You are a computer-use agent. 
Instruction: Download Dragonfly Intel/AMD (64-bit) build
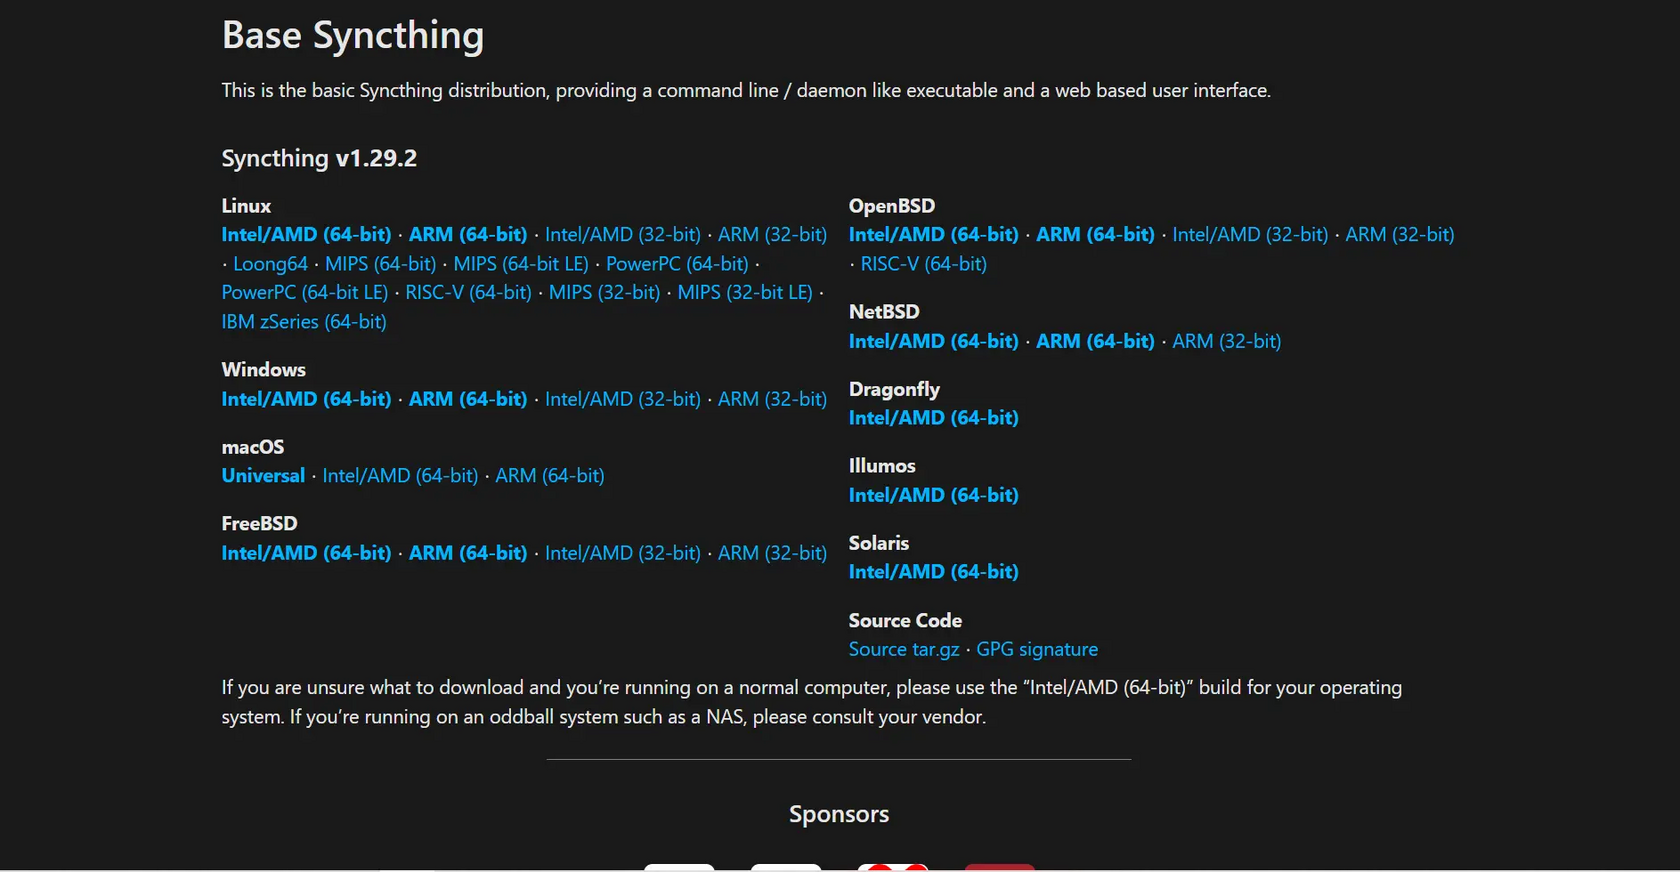[933, 418]
